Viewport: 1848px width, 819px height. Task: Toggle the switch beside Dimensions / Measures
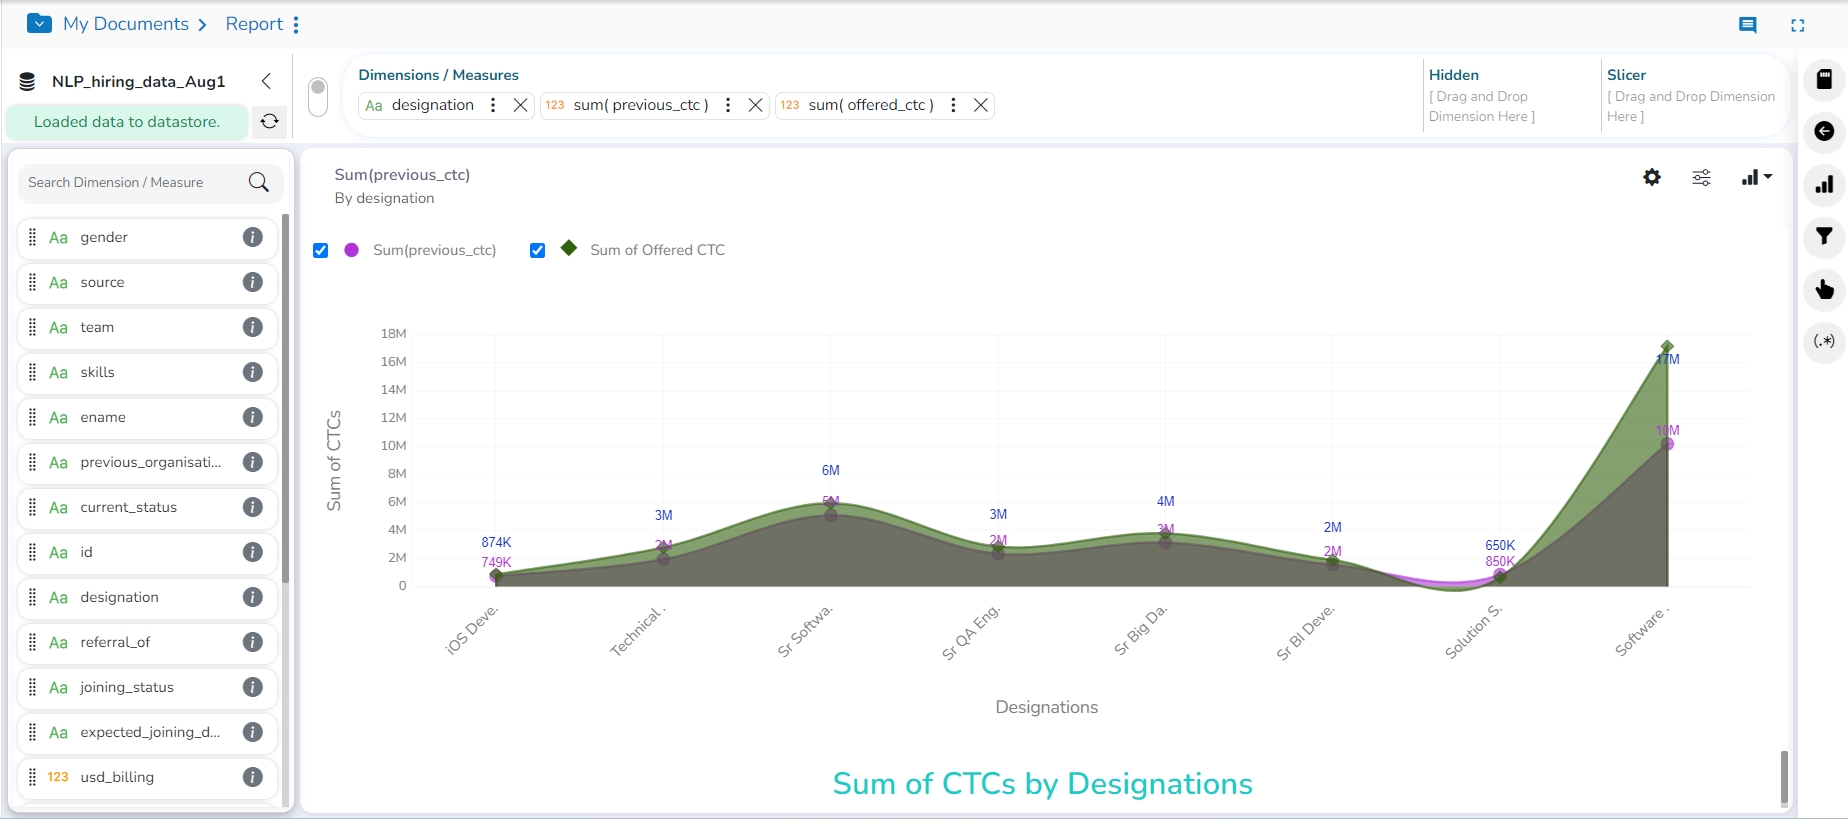click(318, 97)
